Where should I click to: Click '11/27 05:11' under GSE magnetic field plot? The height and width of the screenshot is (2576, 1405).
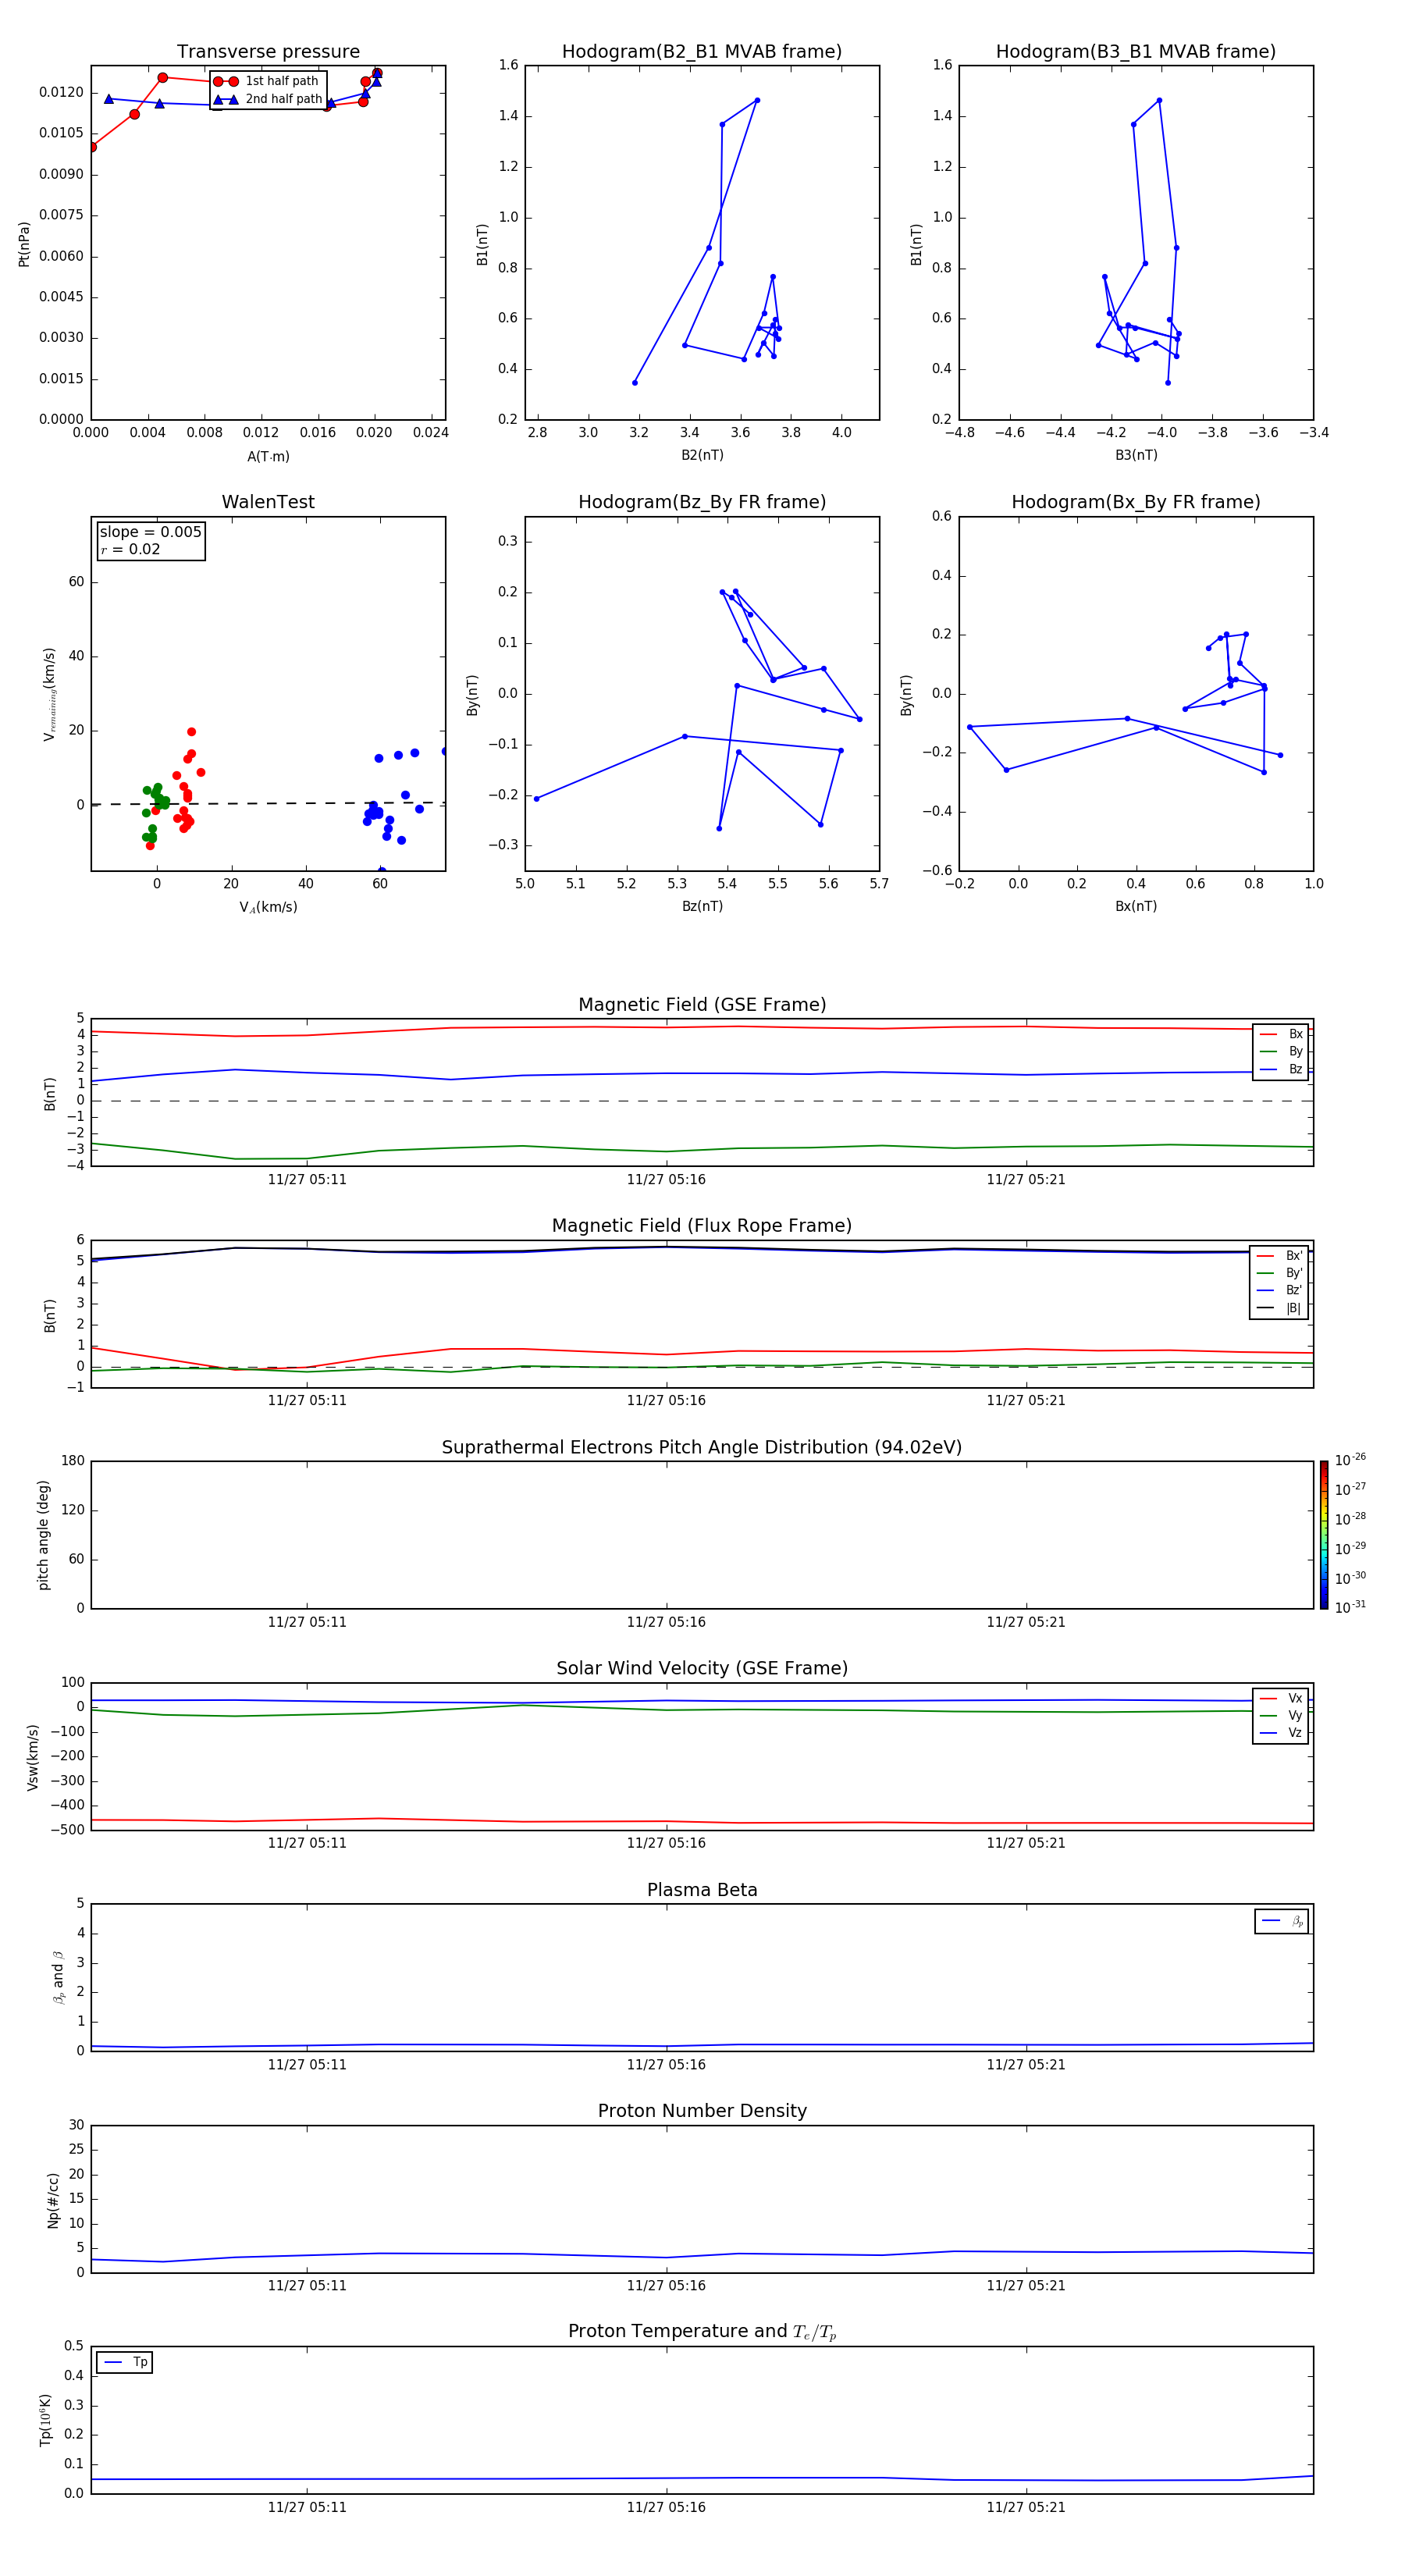[307, 1180]
